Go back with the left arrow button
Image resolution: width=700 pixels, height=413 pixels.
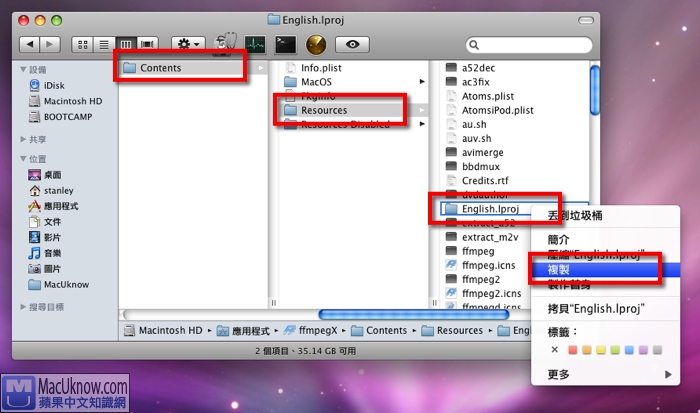coord(29,44)
